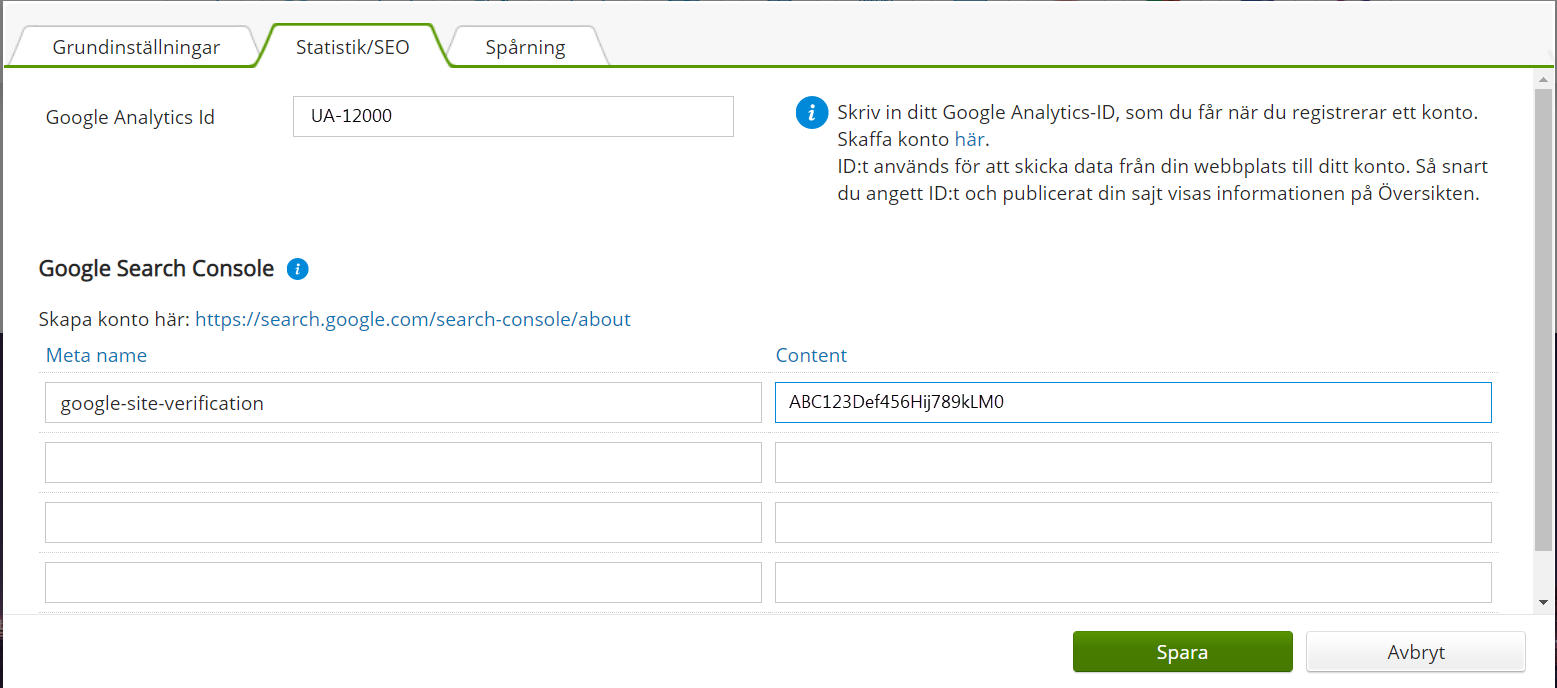This screenshot has width=1557, height=688.
Task: Click the info icon next to Analytics help text
Action: tap(811, 113)
